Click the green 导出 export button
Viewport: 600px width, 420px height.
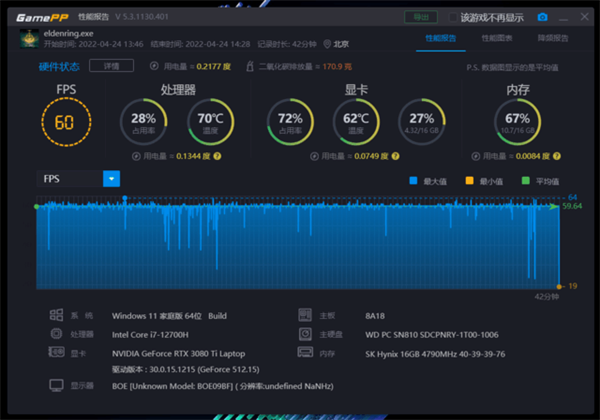[x=420, y=17]
